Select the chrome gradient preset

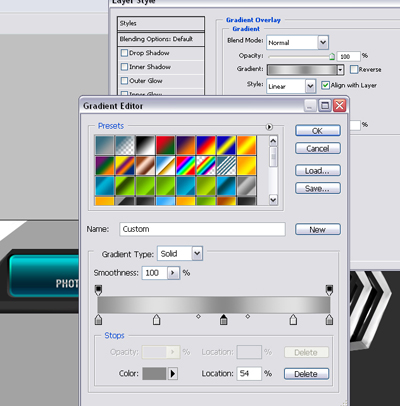click(165, 166)
